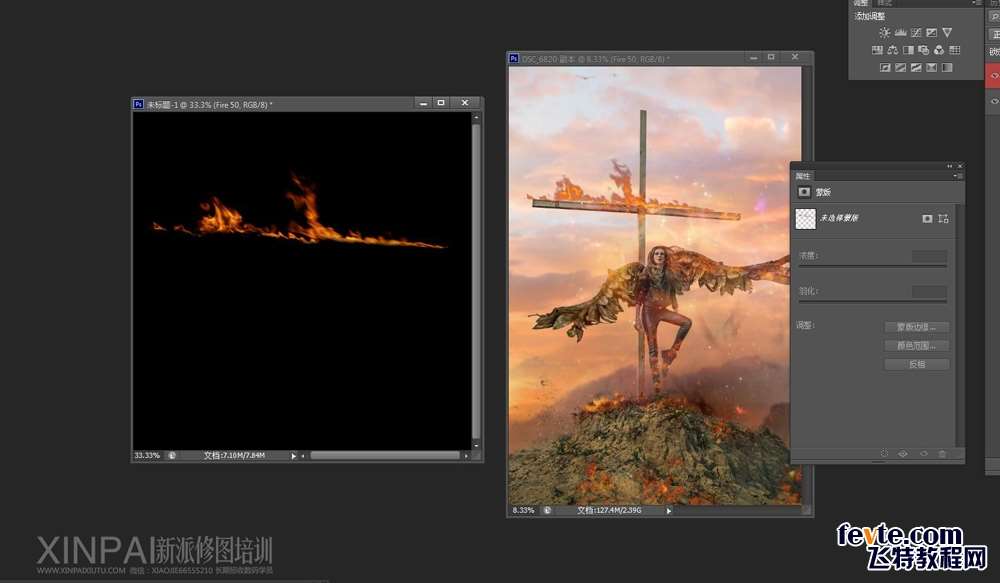Click the 颜色范围 (Color Range) button
1000x583 pixels.
point(916,346)
